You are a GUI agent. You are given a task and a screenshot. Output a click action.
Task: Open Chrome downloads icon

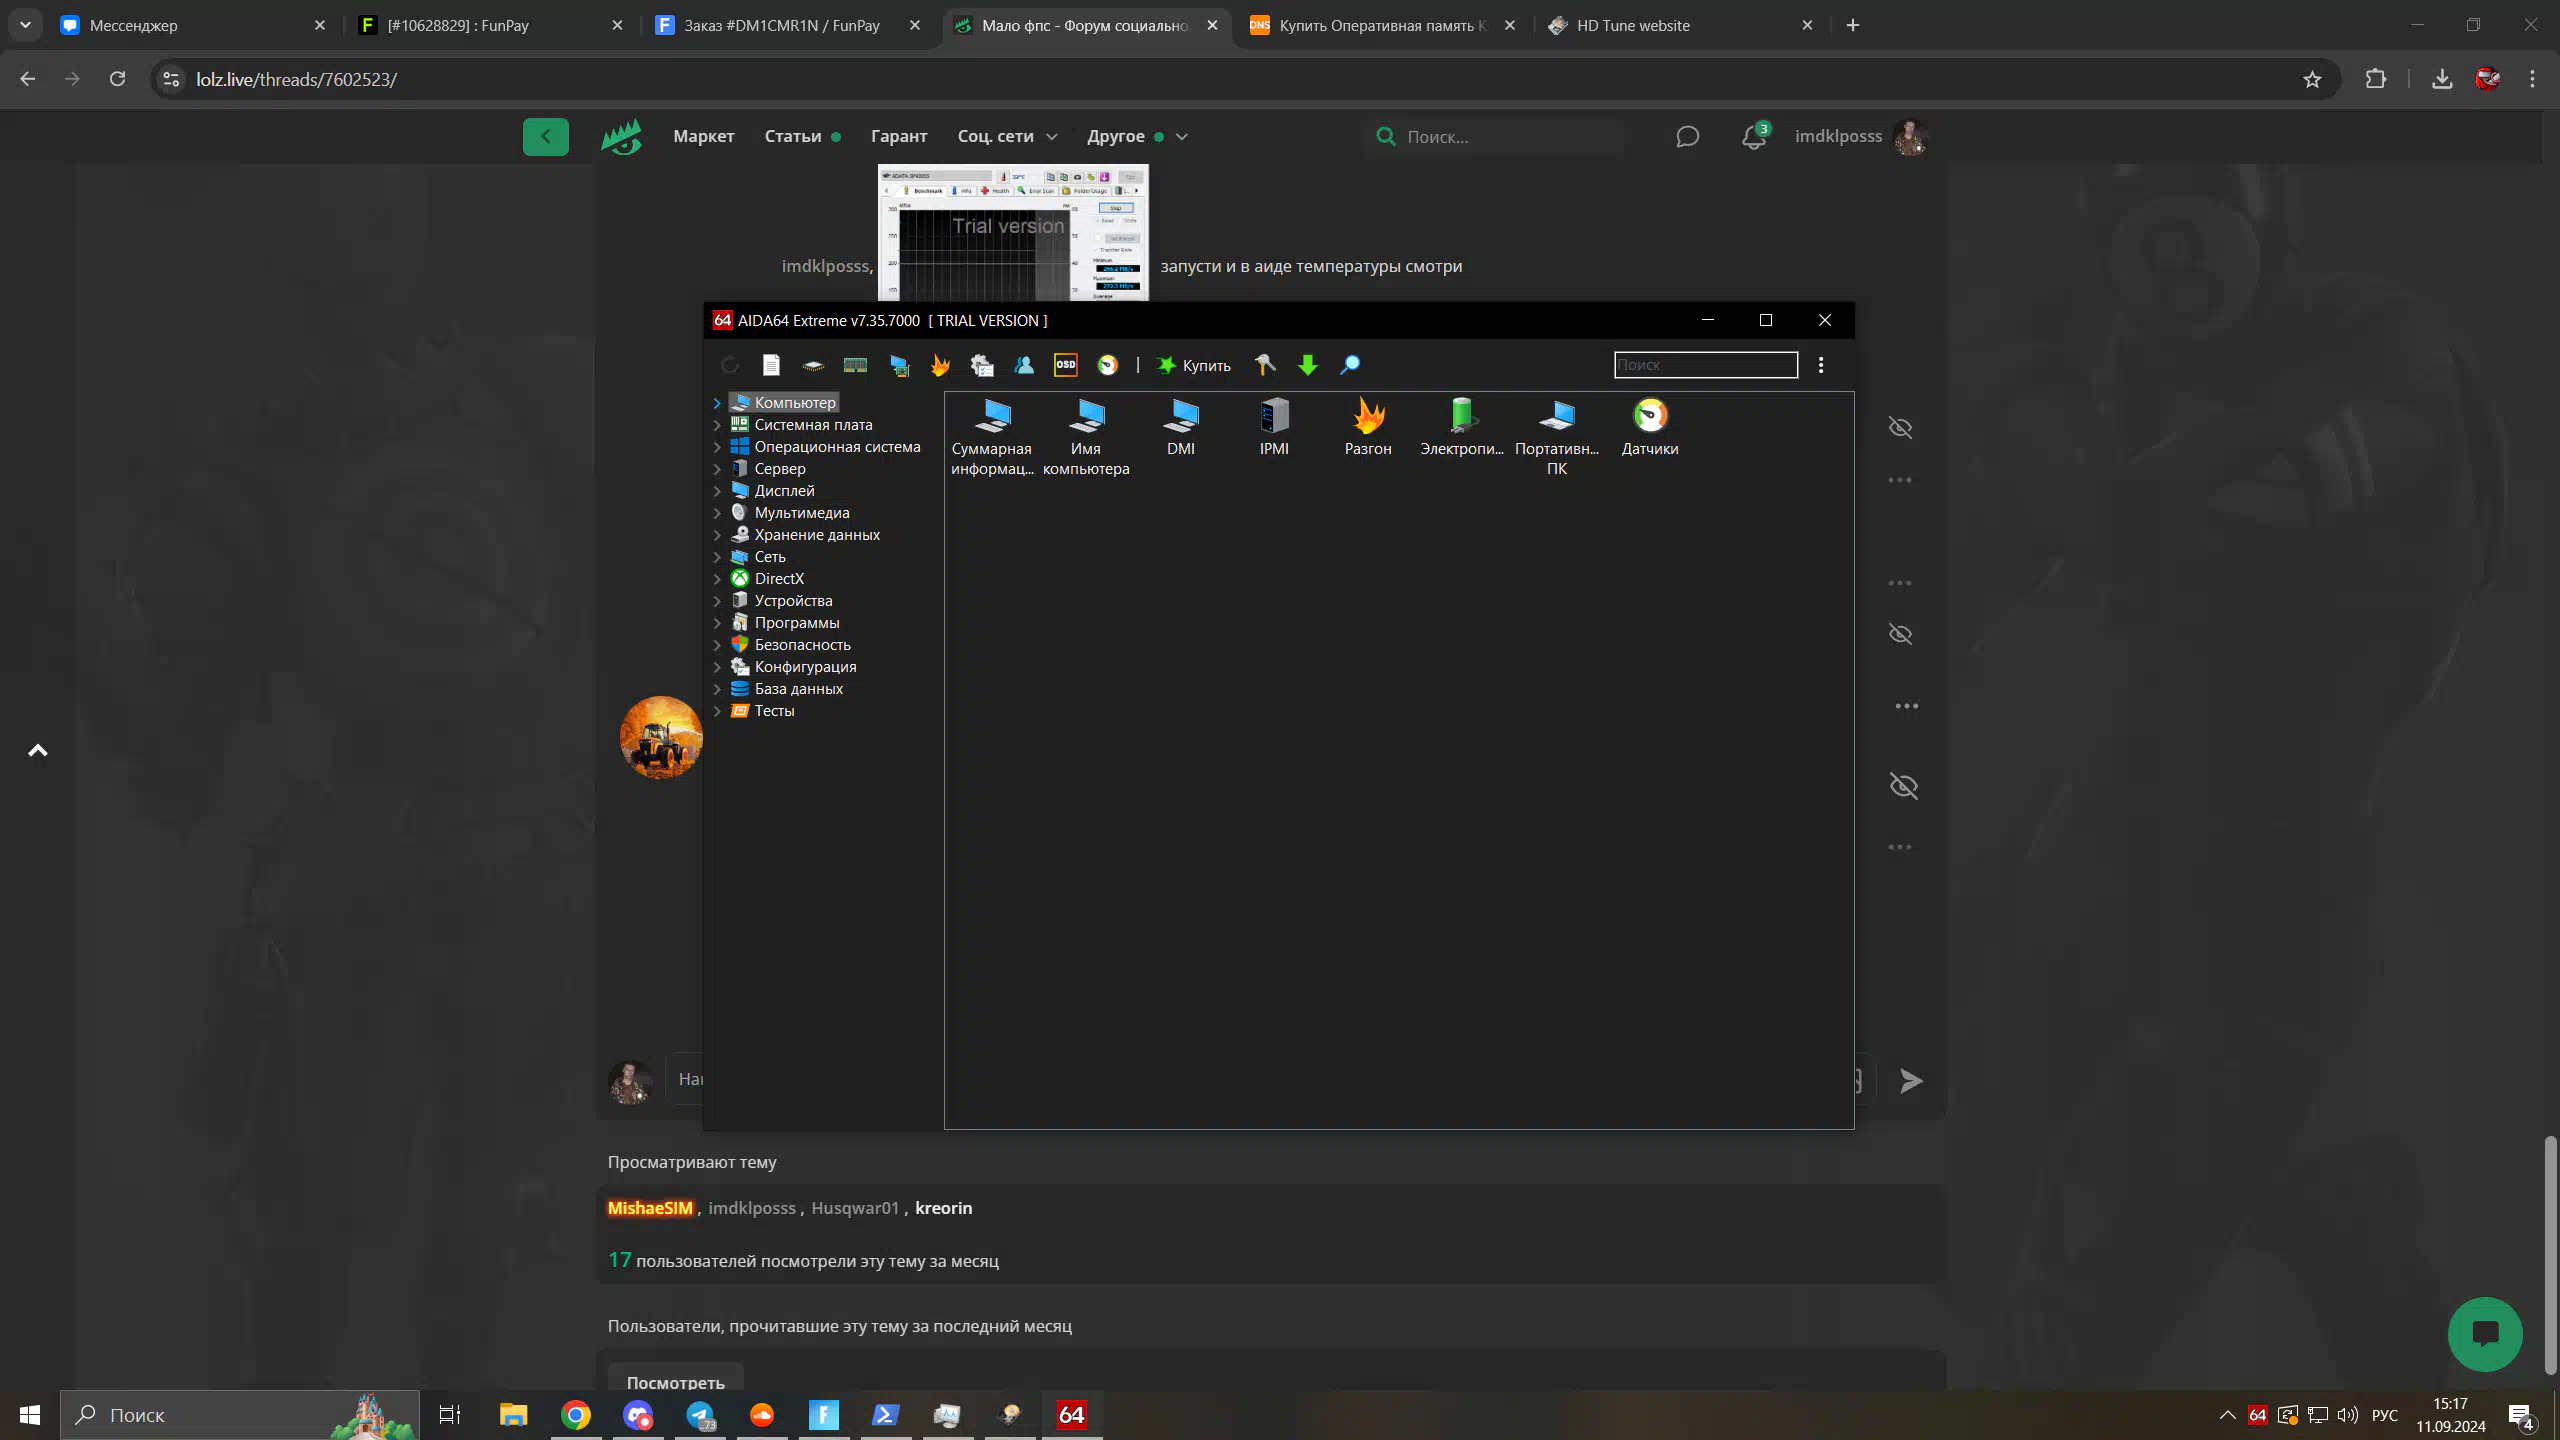coord(2442,79)
